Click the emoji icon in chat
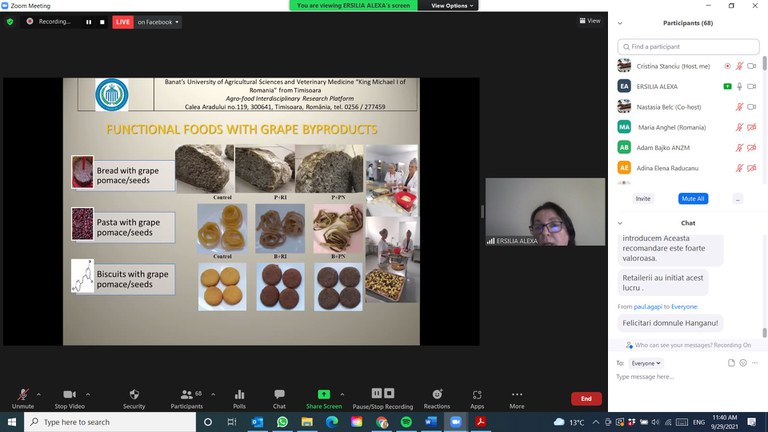 (743, 363)
